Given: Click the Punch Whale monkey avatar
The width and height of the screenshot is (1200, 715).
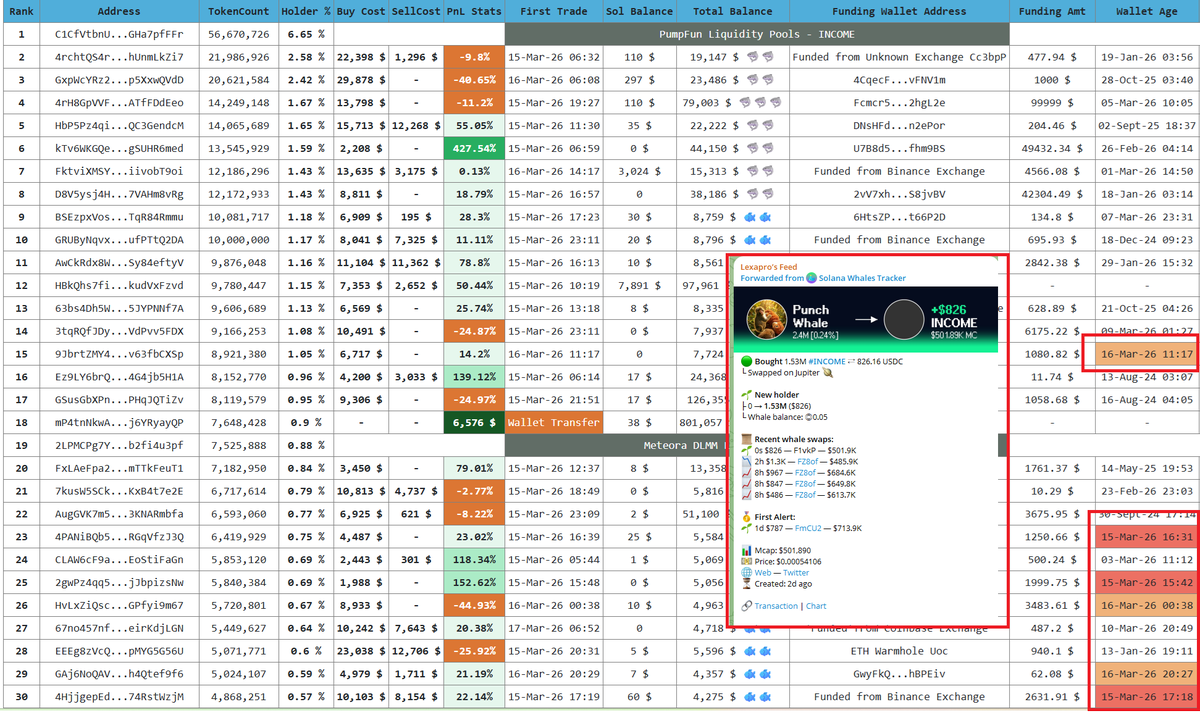Looking at the screenshot, I should [767, 319].
